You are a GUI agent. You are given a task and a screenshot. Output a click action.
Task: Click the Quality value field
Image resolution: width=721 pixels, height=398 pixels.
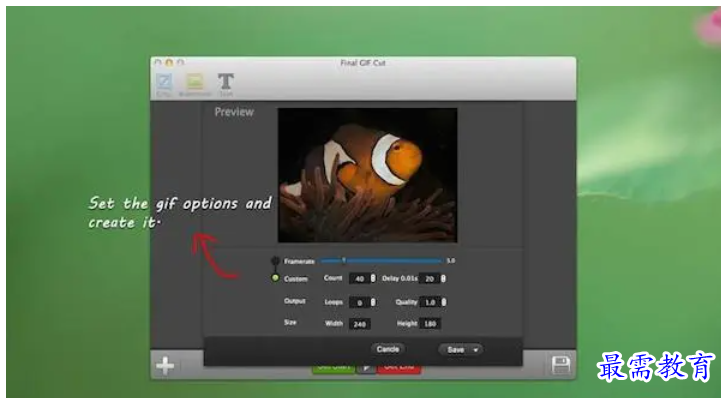(430, 302)
